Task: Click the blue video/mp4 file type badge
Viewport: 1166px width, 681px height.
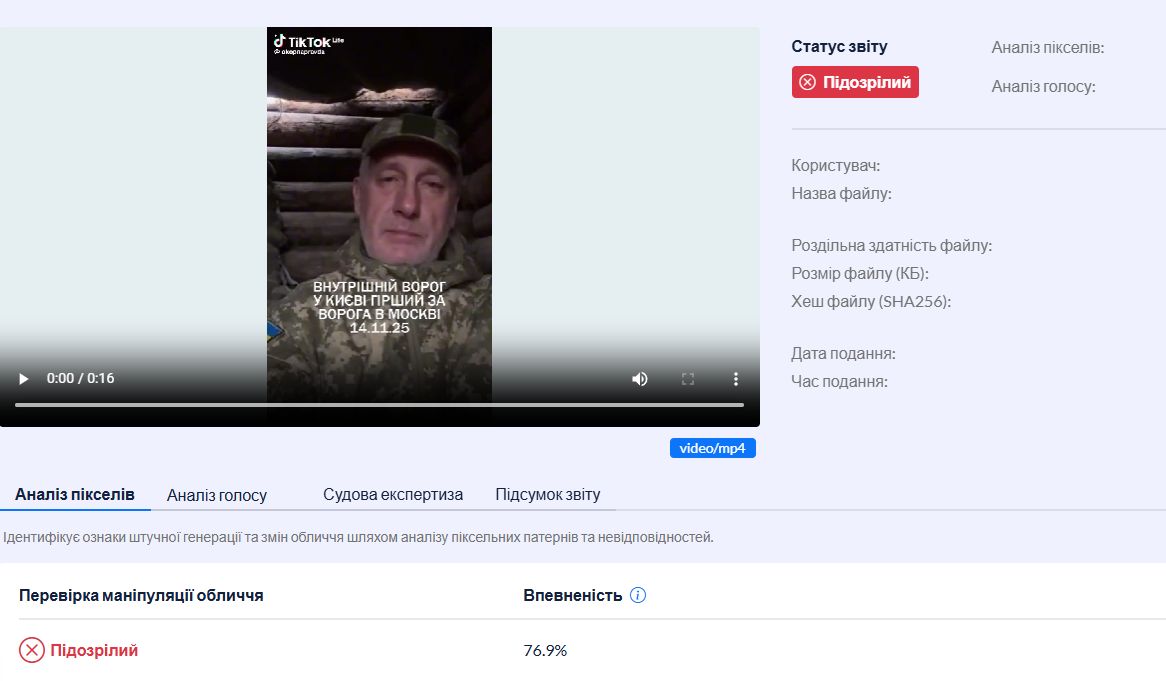Action: 712,448
